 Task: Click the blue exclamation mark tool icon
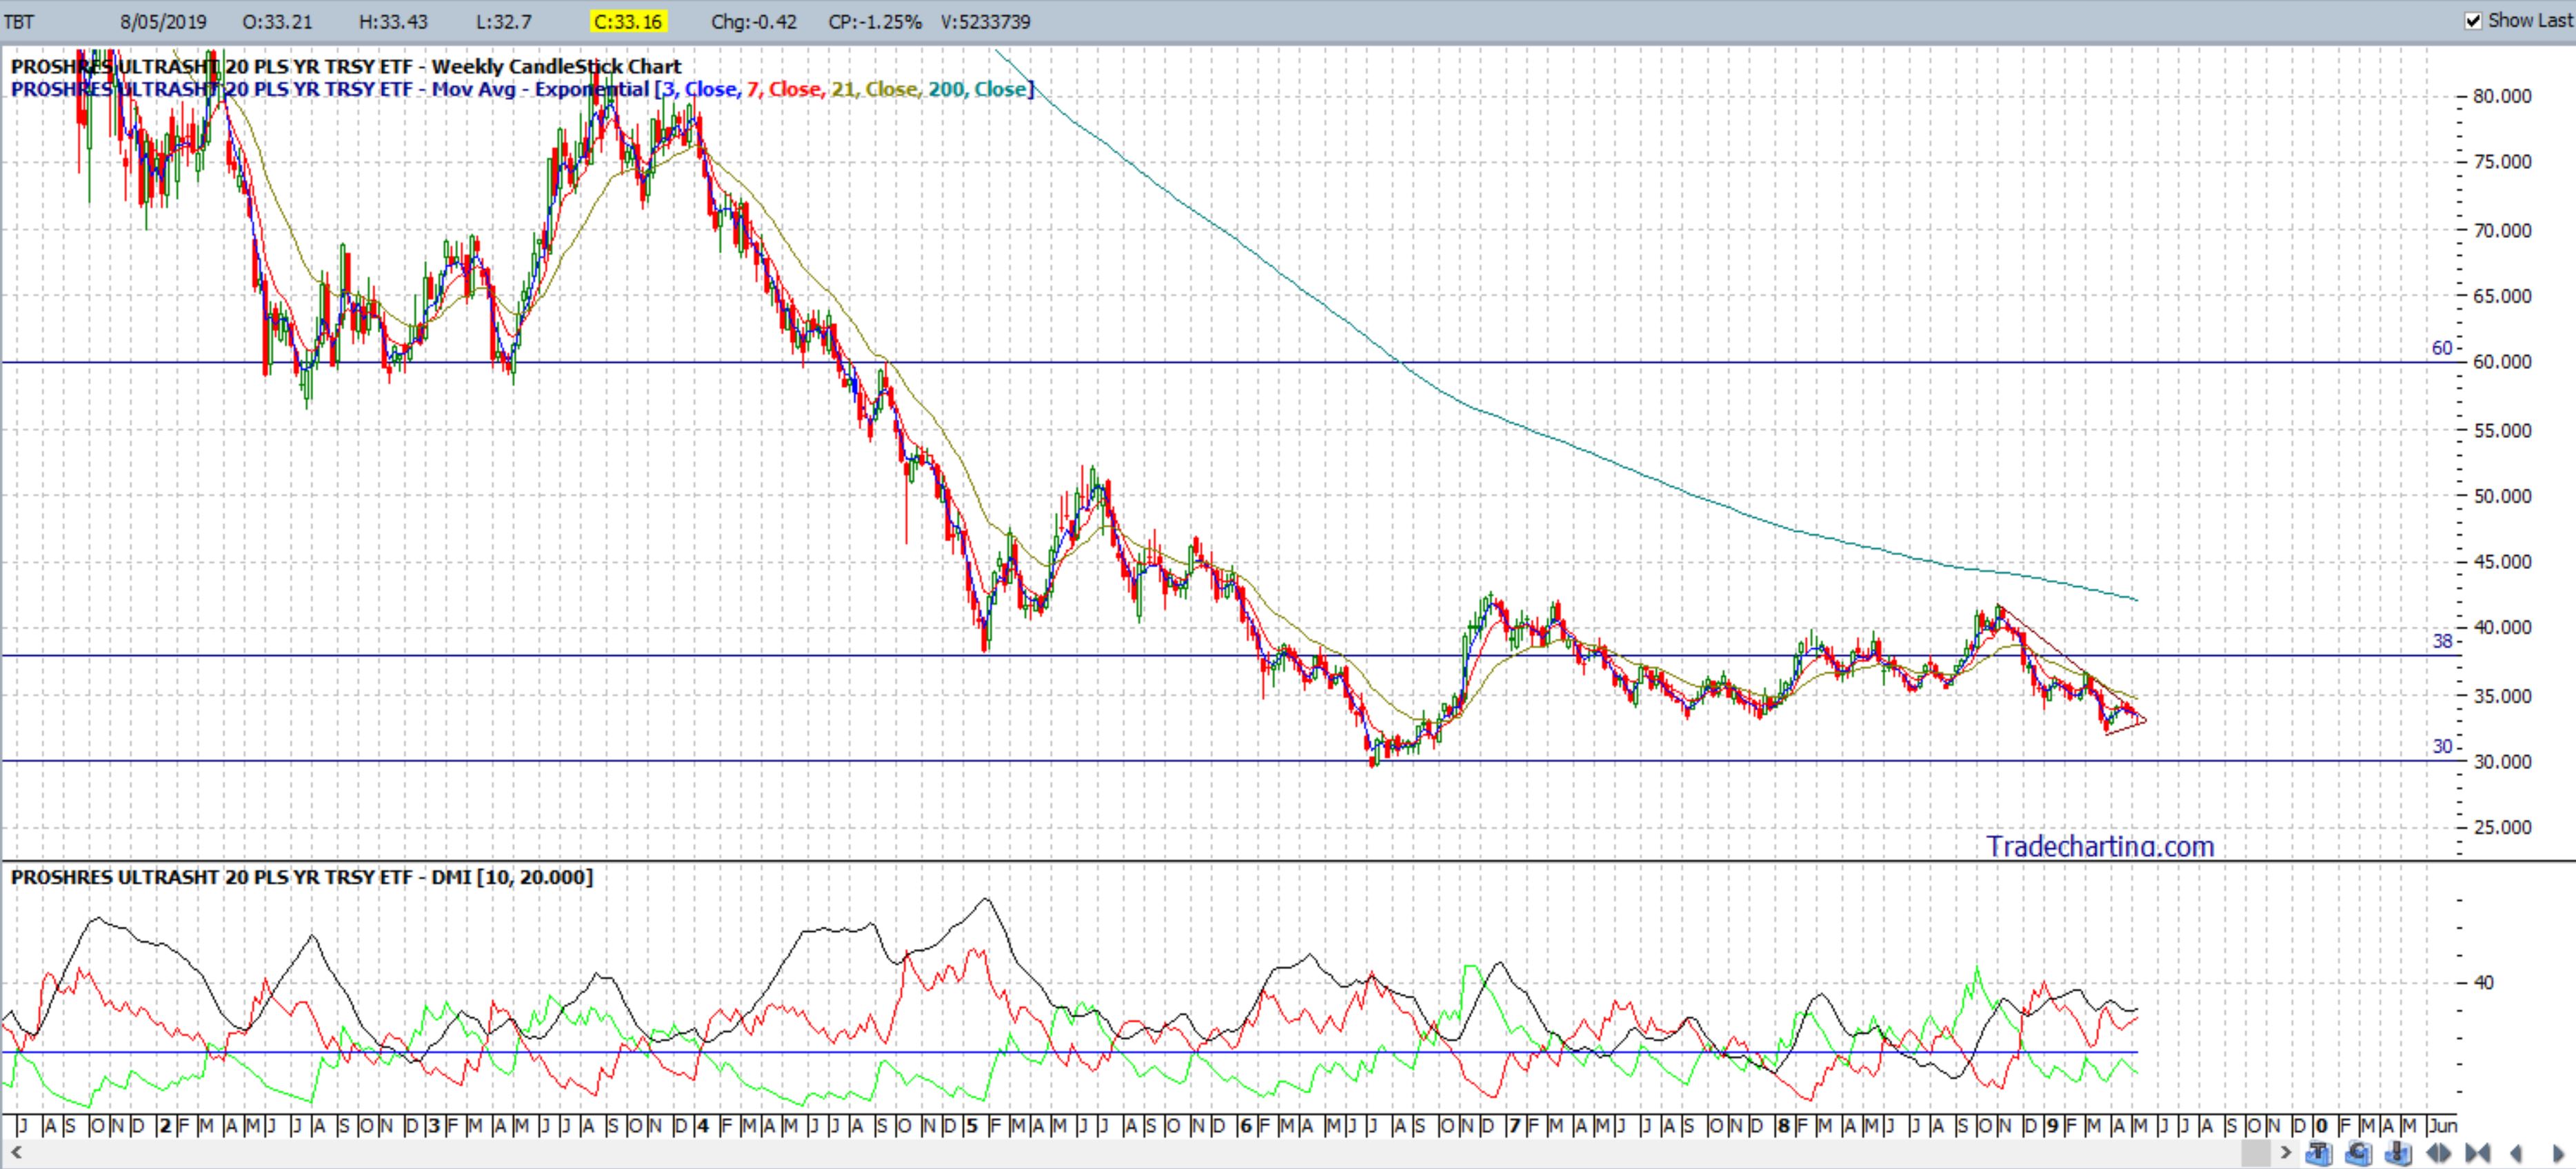point(2399,1153)
